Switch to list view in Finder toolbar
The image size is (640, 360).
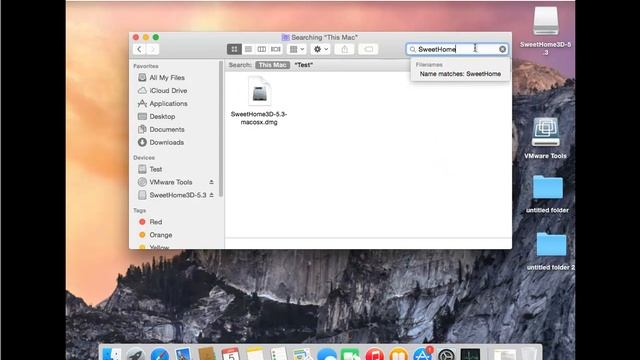click(x=248, y=49)
